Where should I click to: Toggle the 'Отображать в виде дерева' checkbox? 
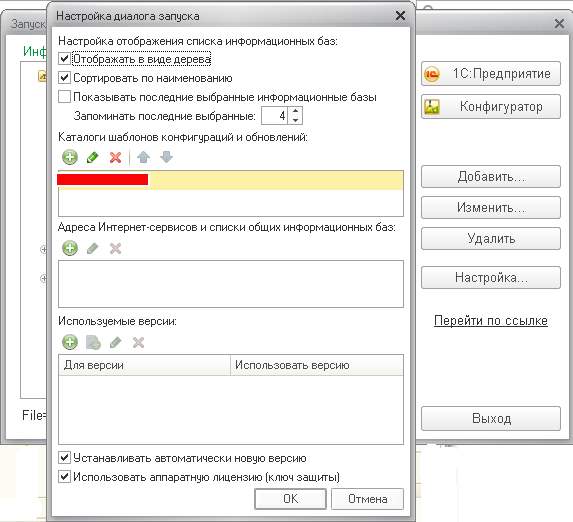[64, 59]
